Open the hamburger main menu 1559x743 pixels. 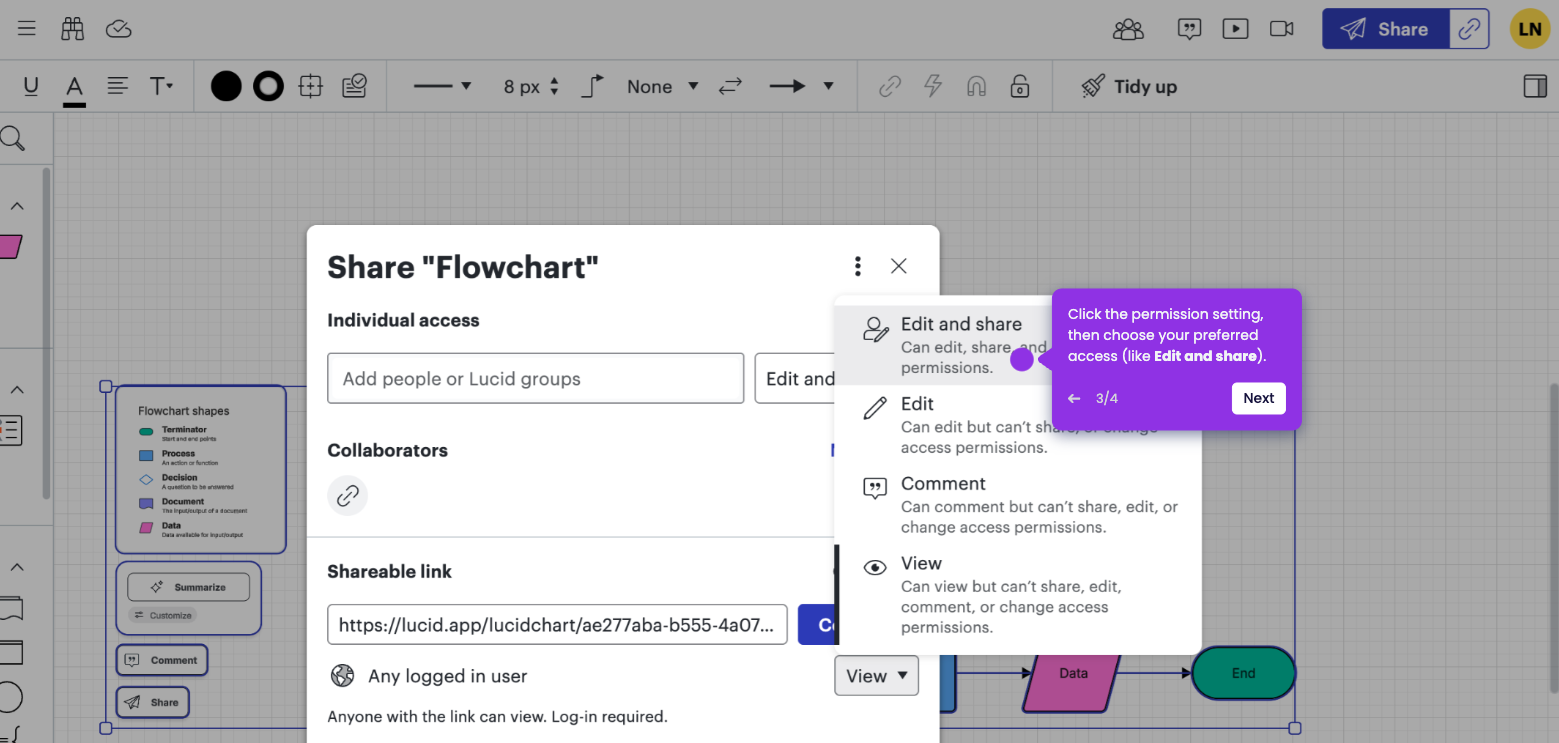[27, 28]
